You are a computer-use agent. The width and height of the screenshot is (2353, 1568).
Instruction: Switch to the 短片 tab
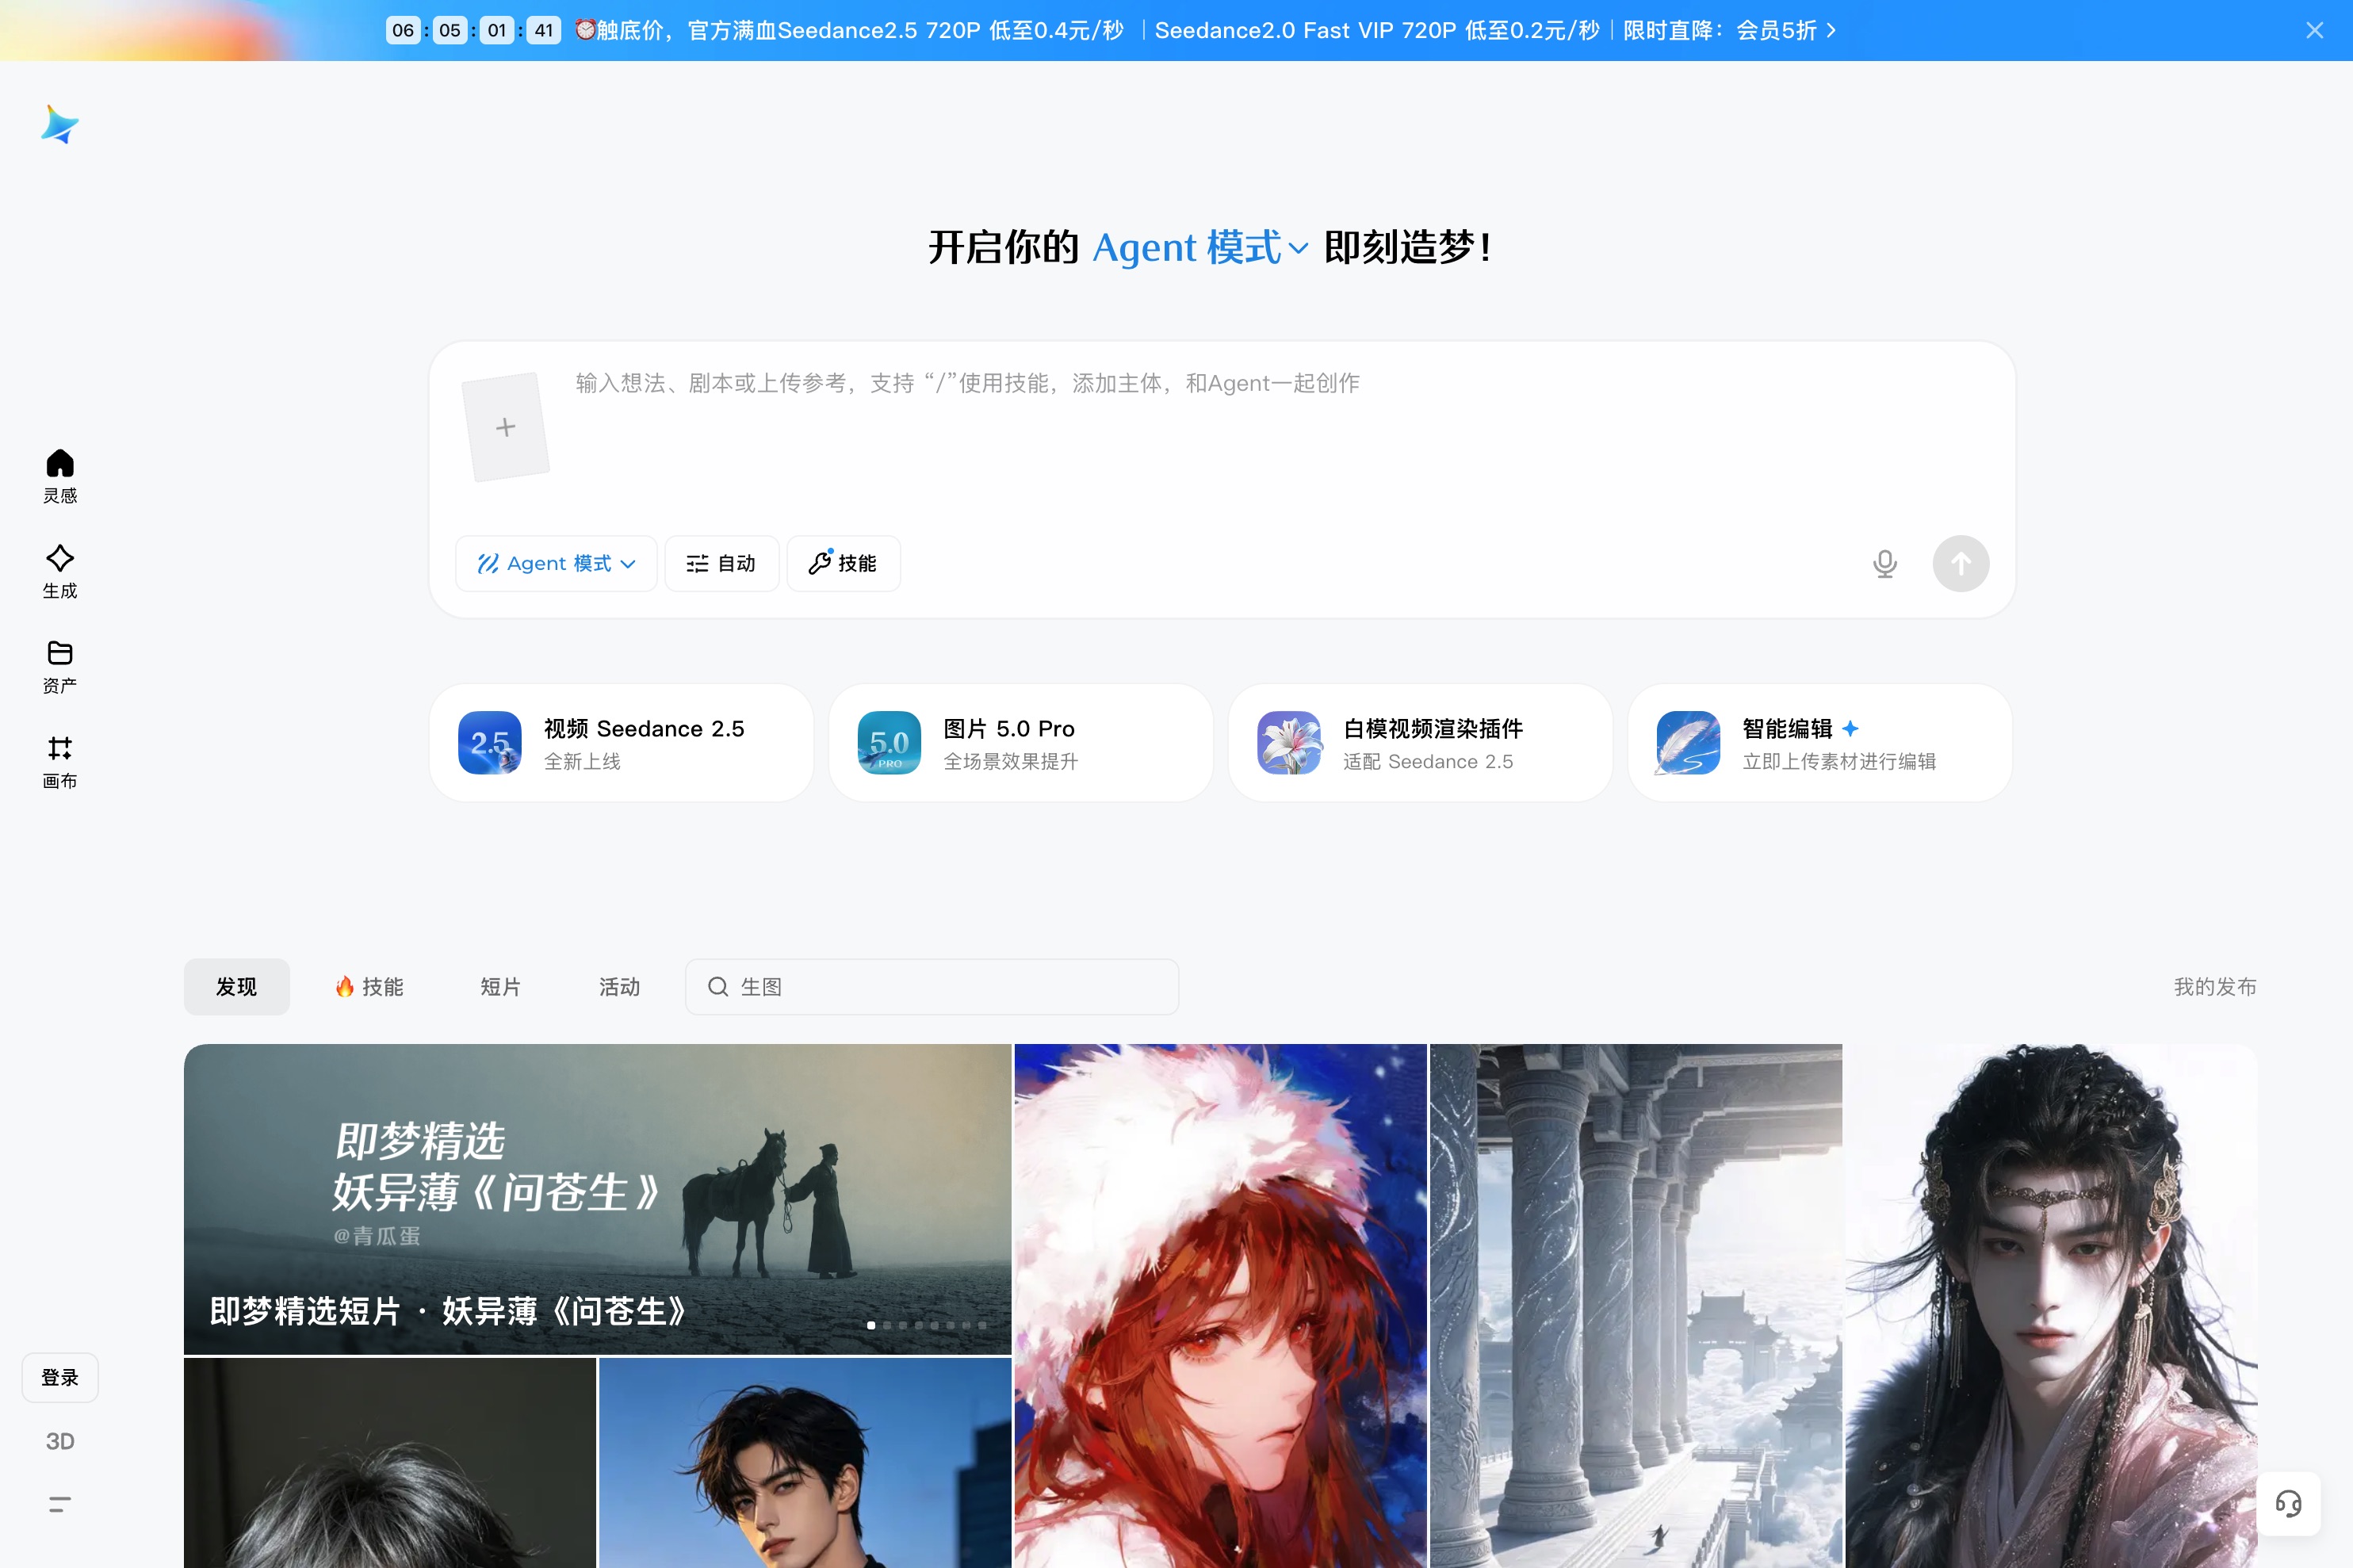tap(501, 987)
